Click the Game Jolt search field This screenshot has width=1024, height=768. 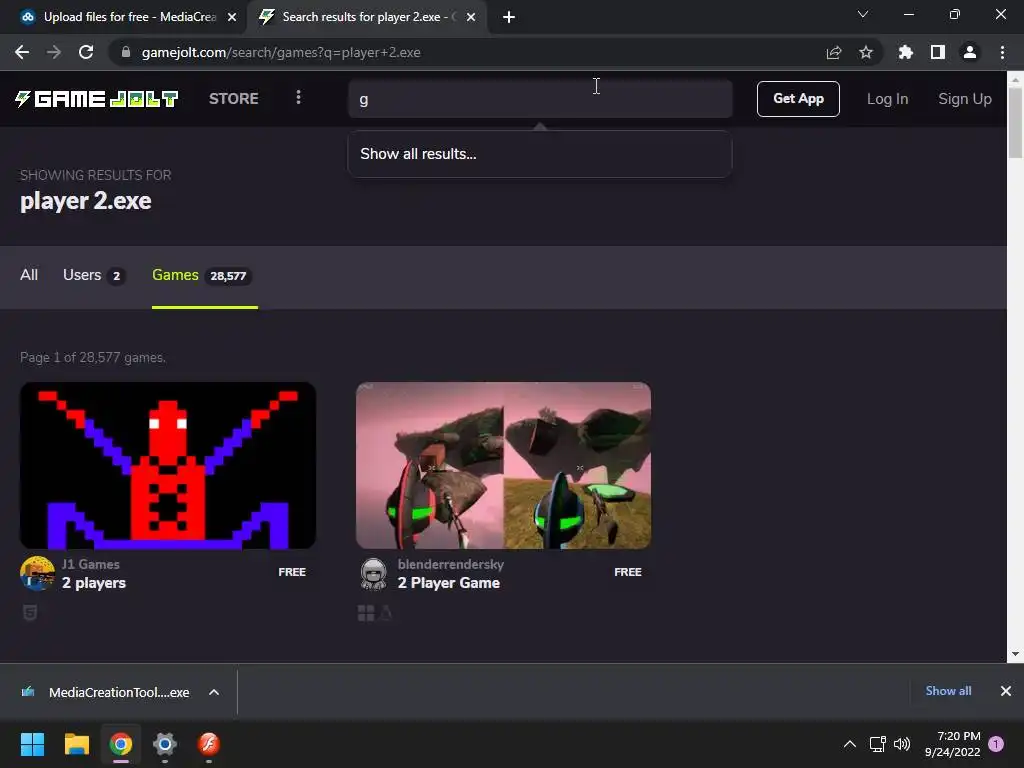click(540, 99)
